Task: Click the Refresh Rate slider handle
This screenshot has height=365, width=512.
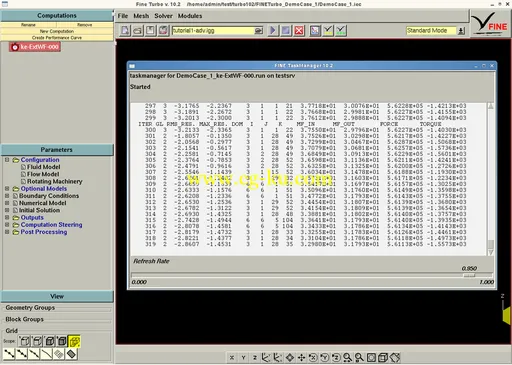Action: pyautogui.click(x=469, y=276)
